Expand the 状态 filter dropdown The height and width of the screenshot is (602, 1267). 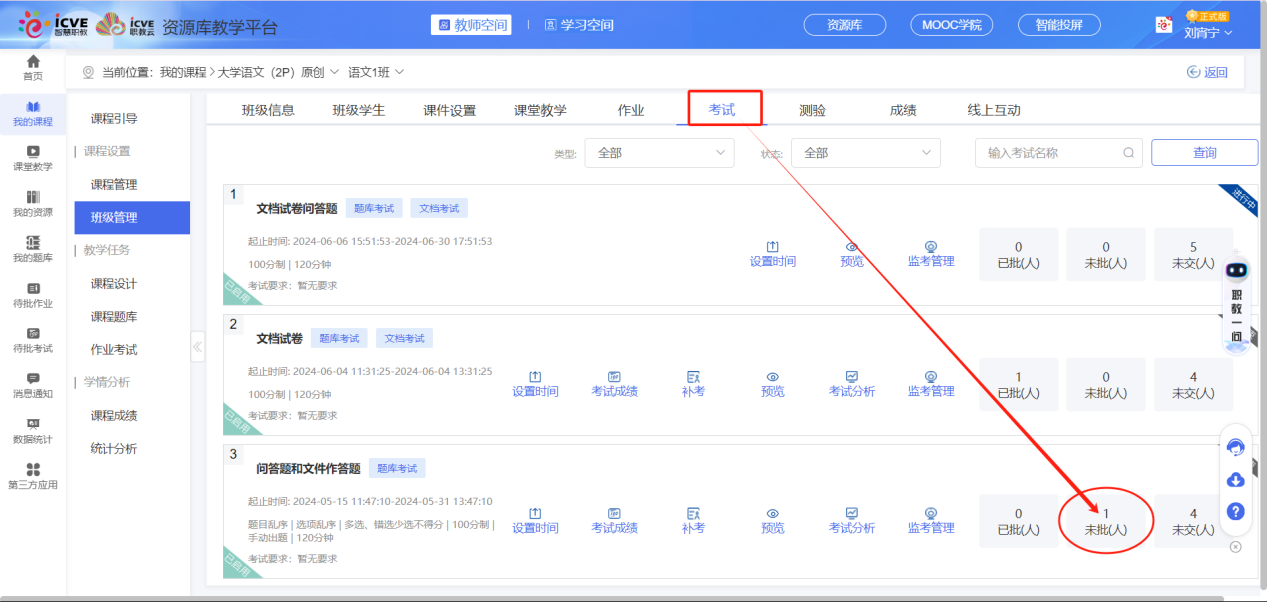click(865, 152)
